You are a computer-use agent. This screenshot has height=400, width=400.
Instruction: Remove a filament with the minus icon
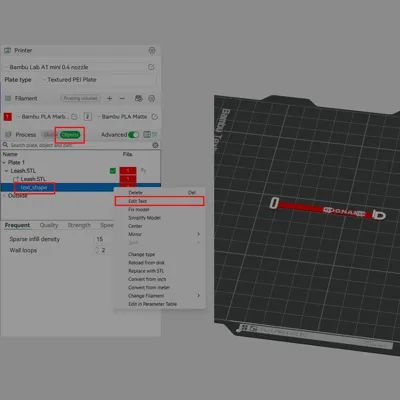122,98
